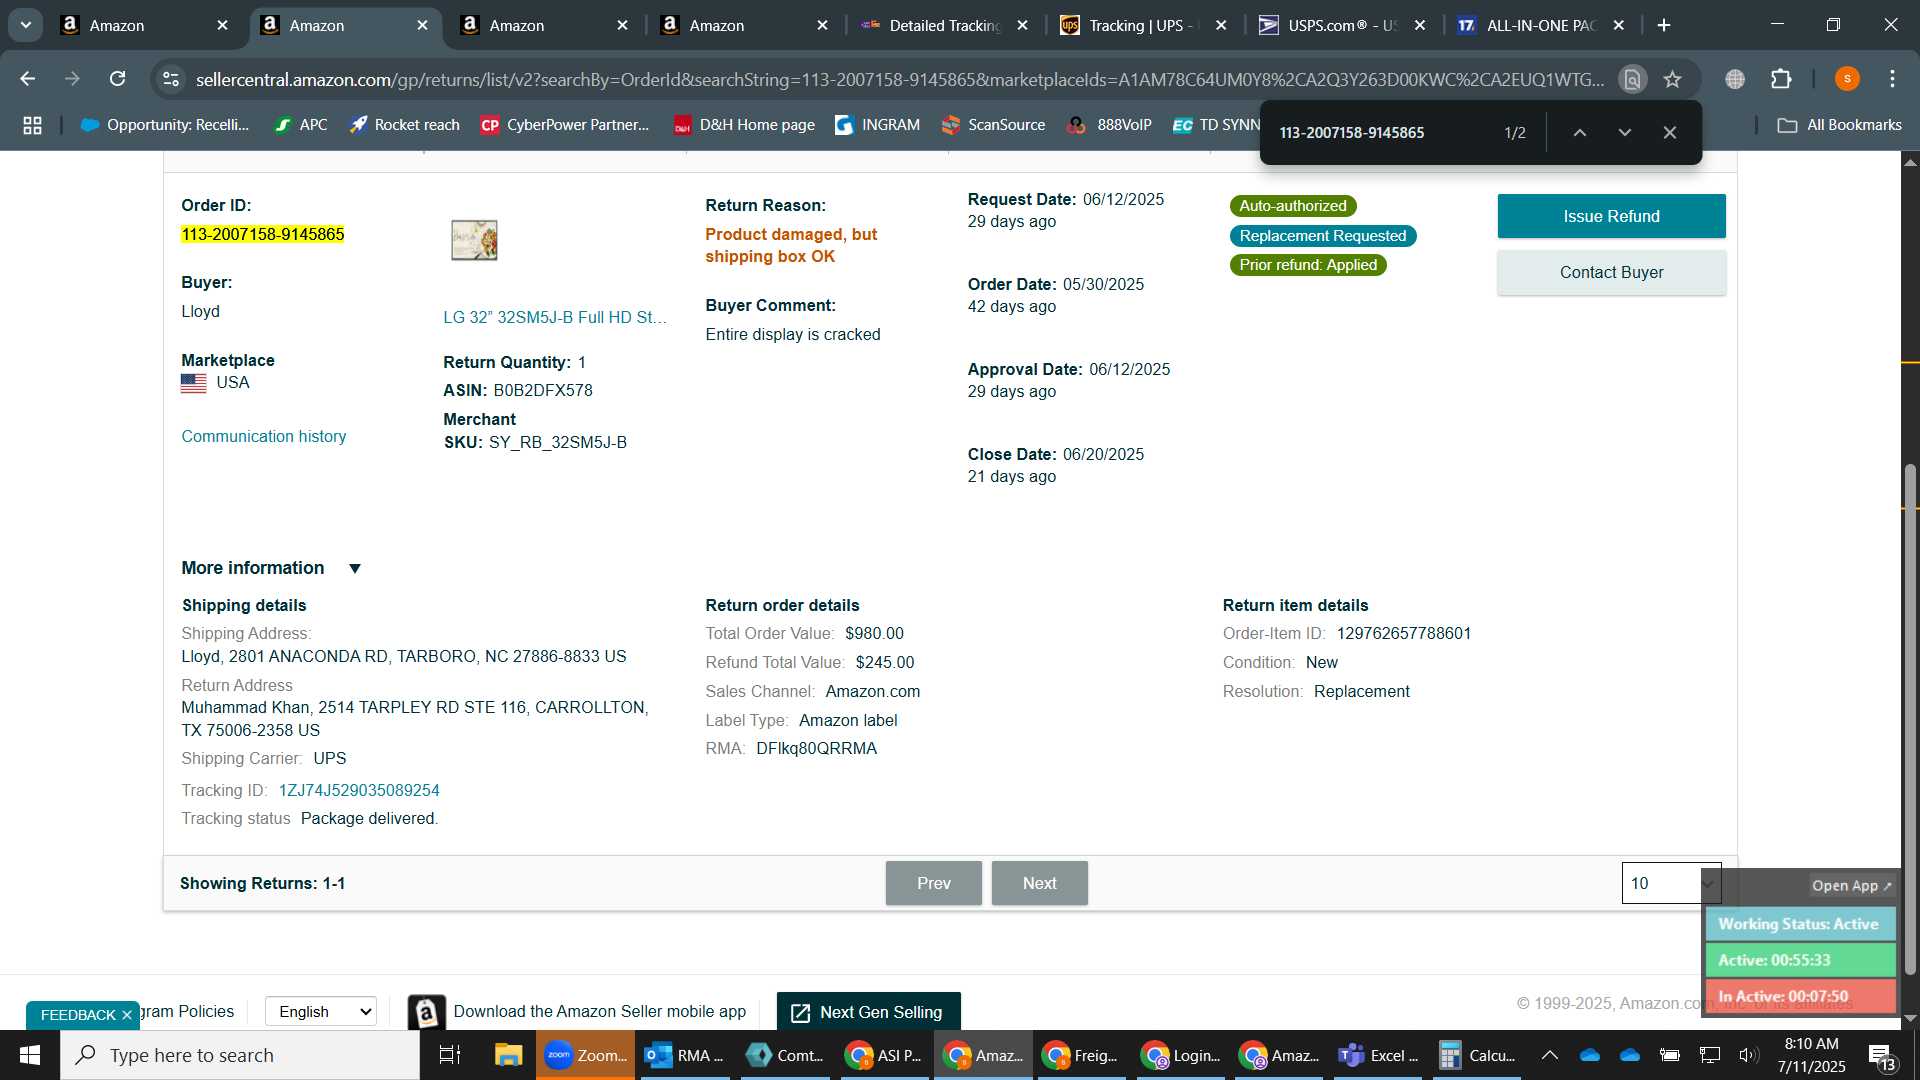Open a new browser tab
This screenshot has width=1920, height=1080.
click(1664, 25)
